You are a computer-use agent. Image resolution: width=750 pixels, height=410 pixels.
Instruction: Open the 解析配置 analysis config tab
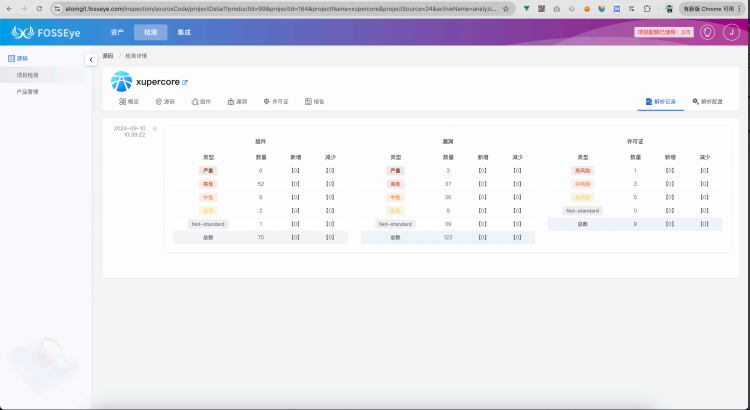pos(707,101)
